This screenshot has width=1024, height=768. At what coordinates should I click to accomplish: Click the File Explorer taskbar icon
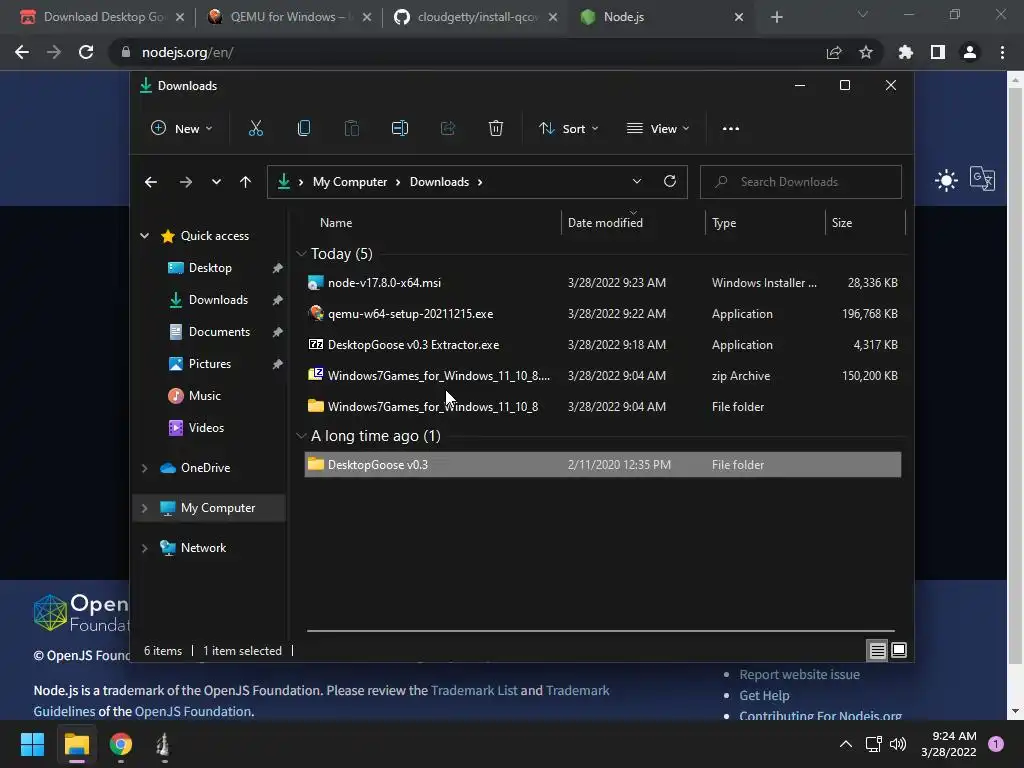pos(76,744)
